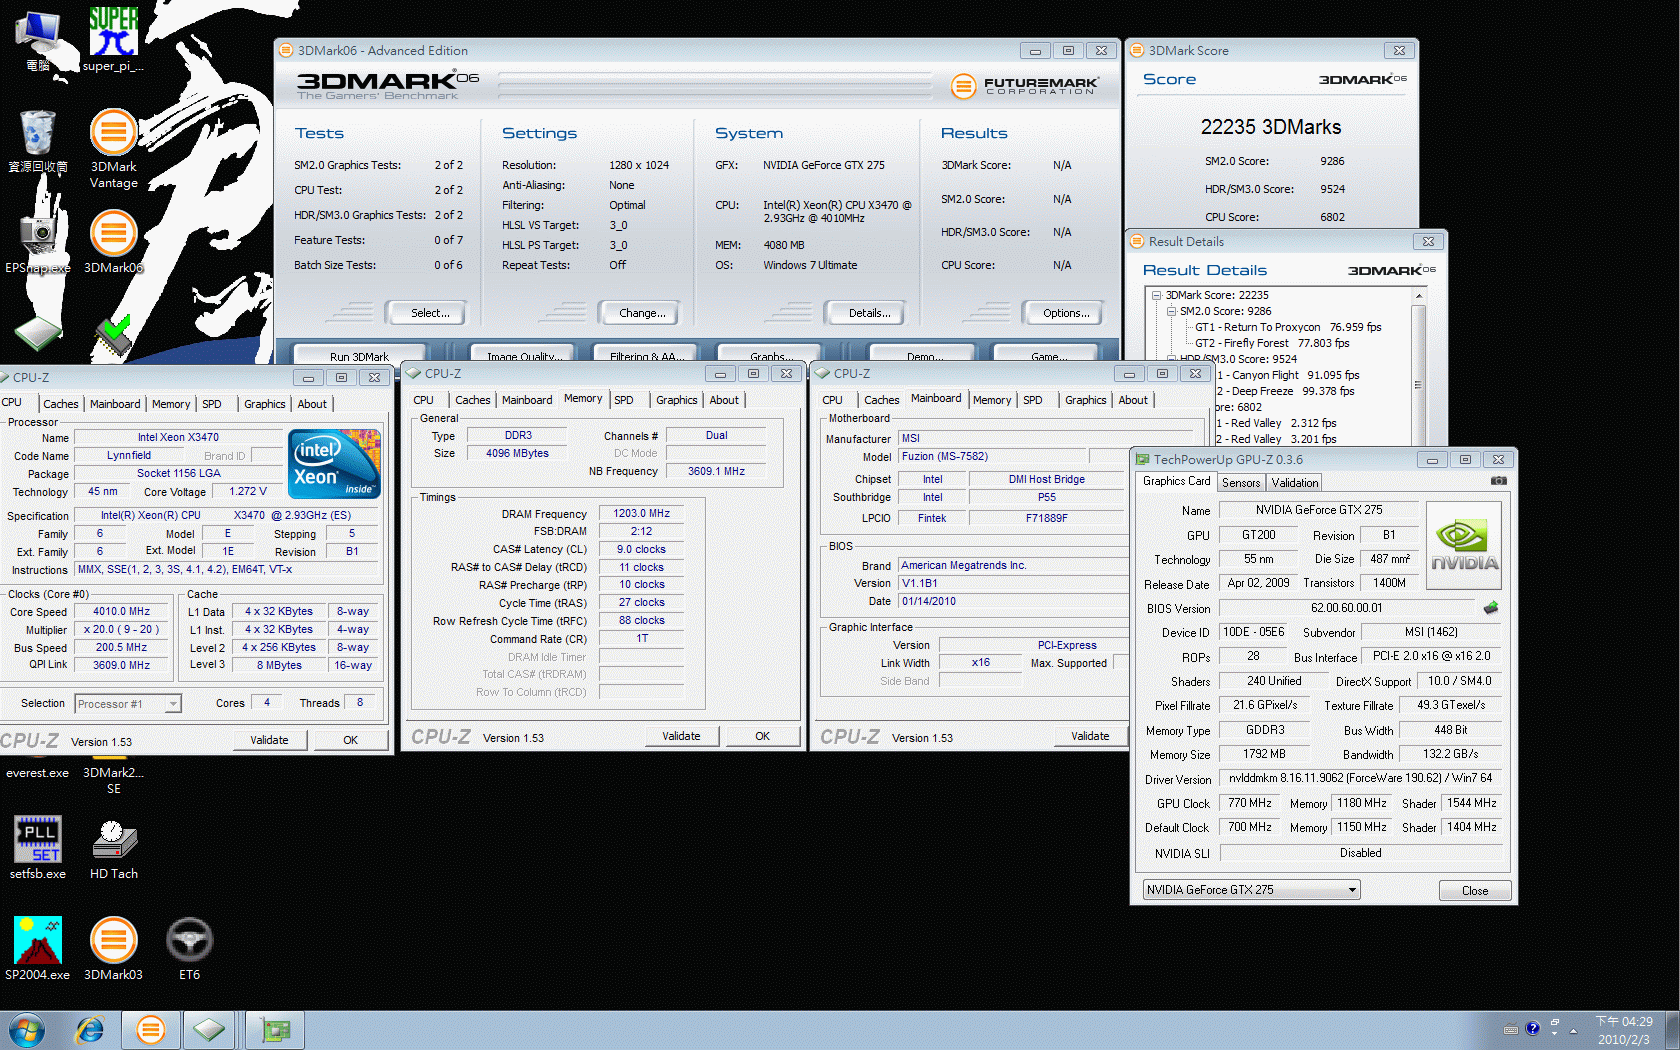Screen dimensions: 1680x1050
Task: Switch to the Validation tab in GPU-Z
Action: 1295,483
